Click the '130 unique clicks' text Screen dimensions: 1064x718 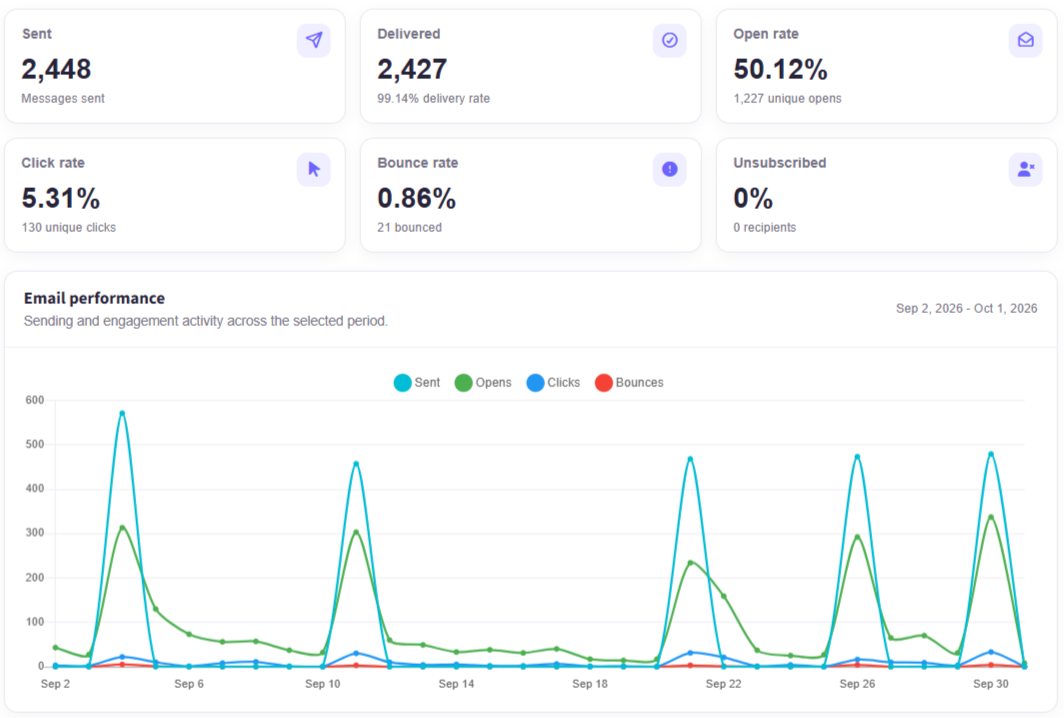[x=69, y=227]
